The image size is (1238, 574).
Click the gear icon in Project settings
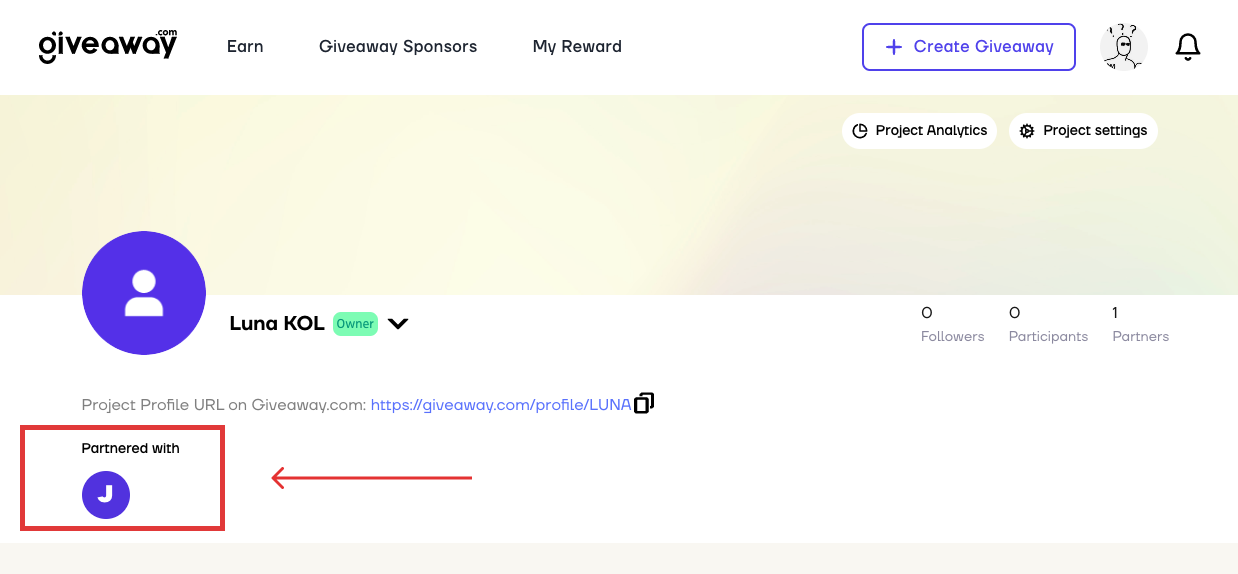coord(1027,131)
